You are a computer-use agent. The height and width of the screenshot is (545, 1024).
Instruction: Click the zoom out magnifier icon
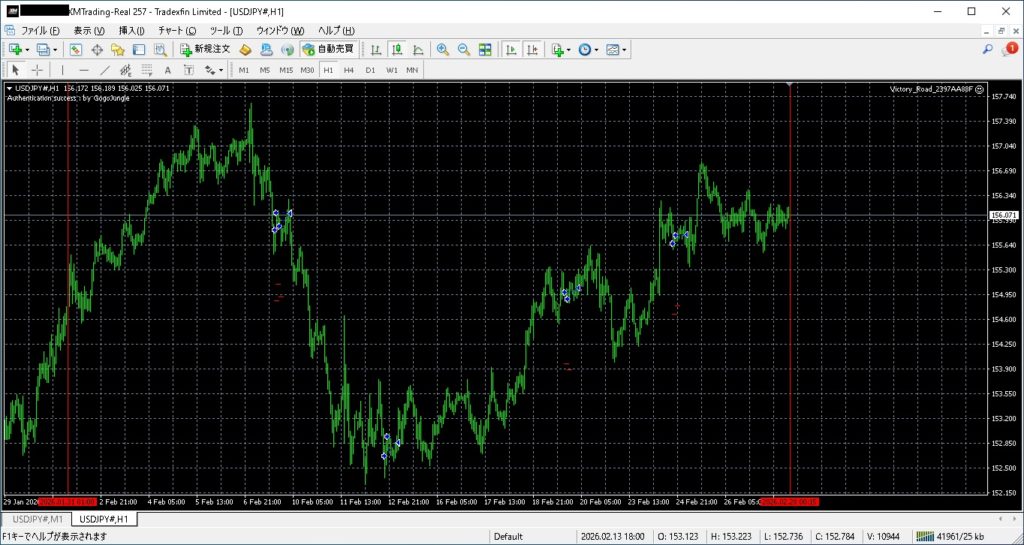(x=464, y=49)
